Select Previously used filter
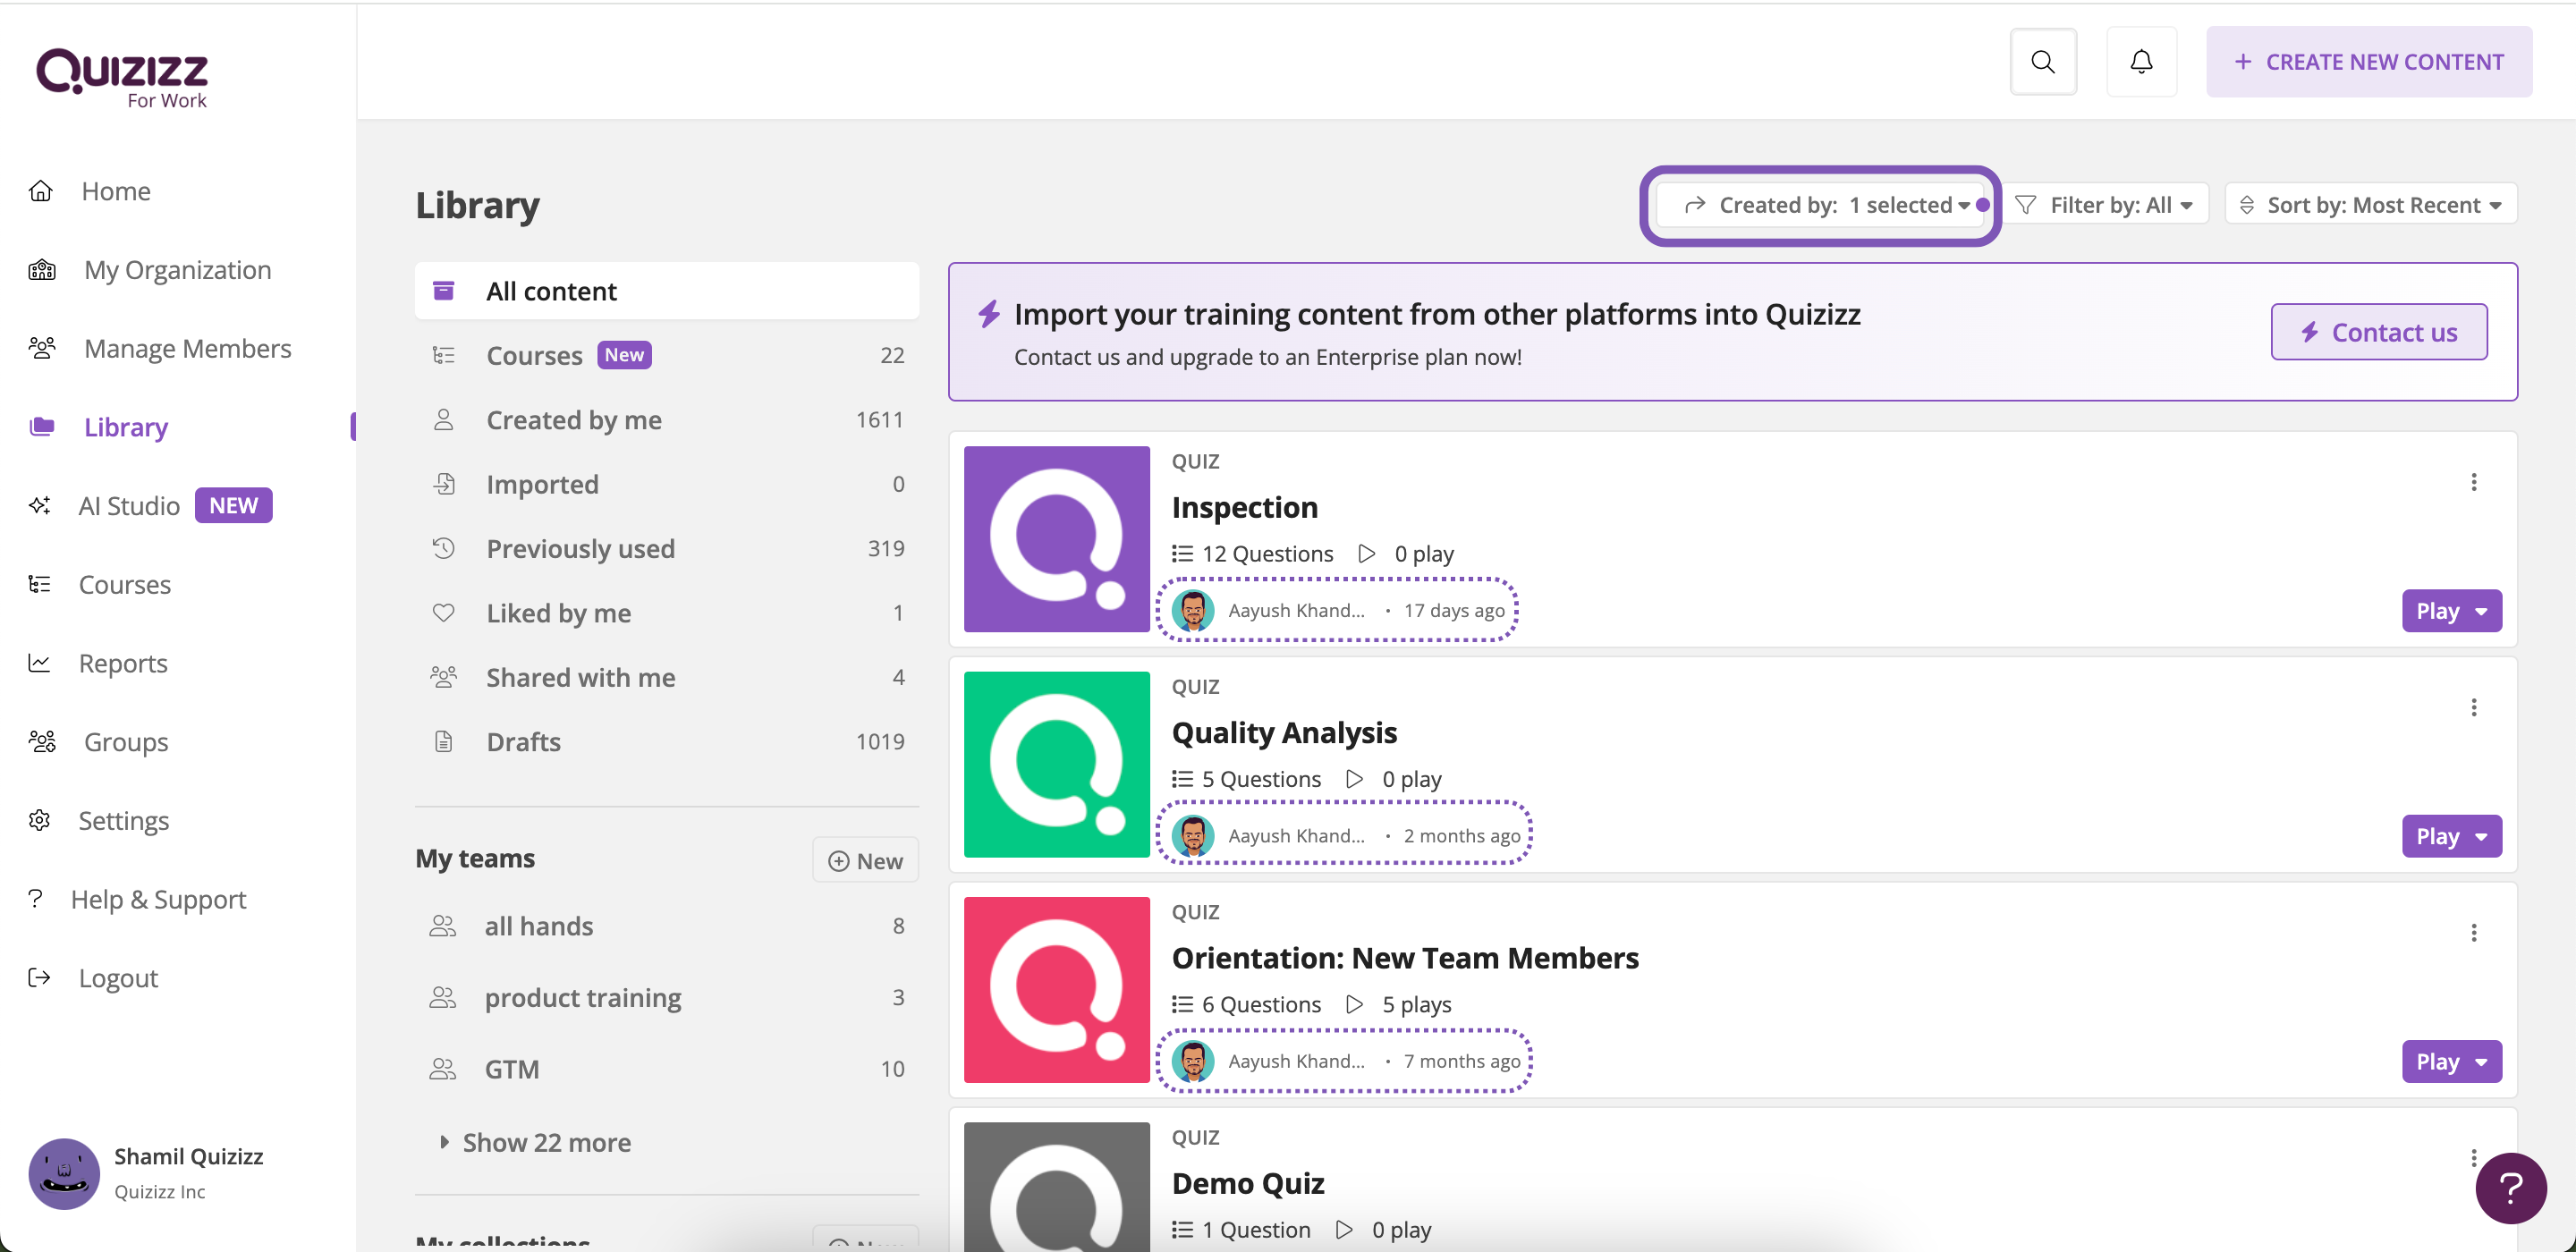The width and height of the screenshot is (2576, 1252). (666, 548)
